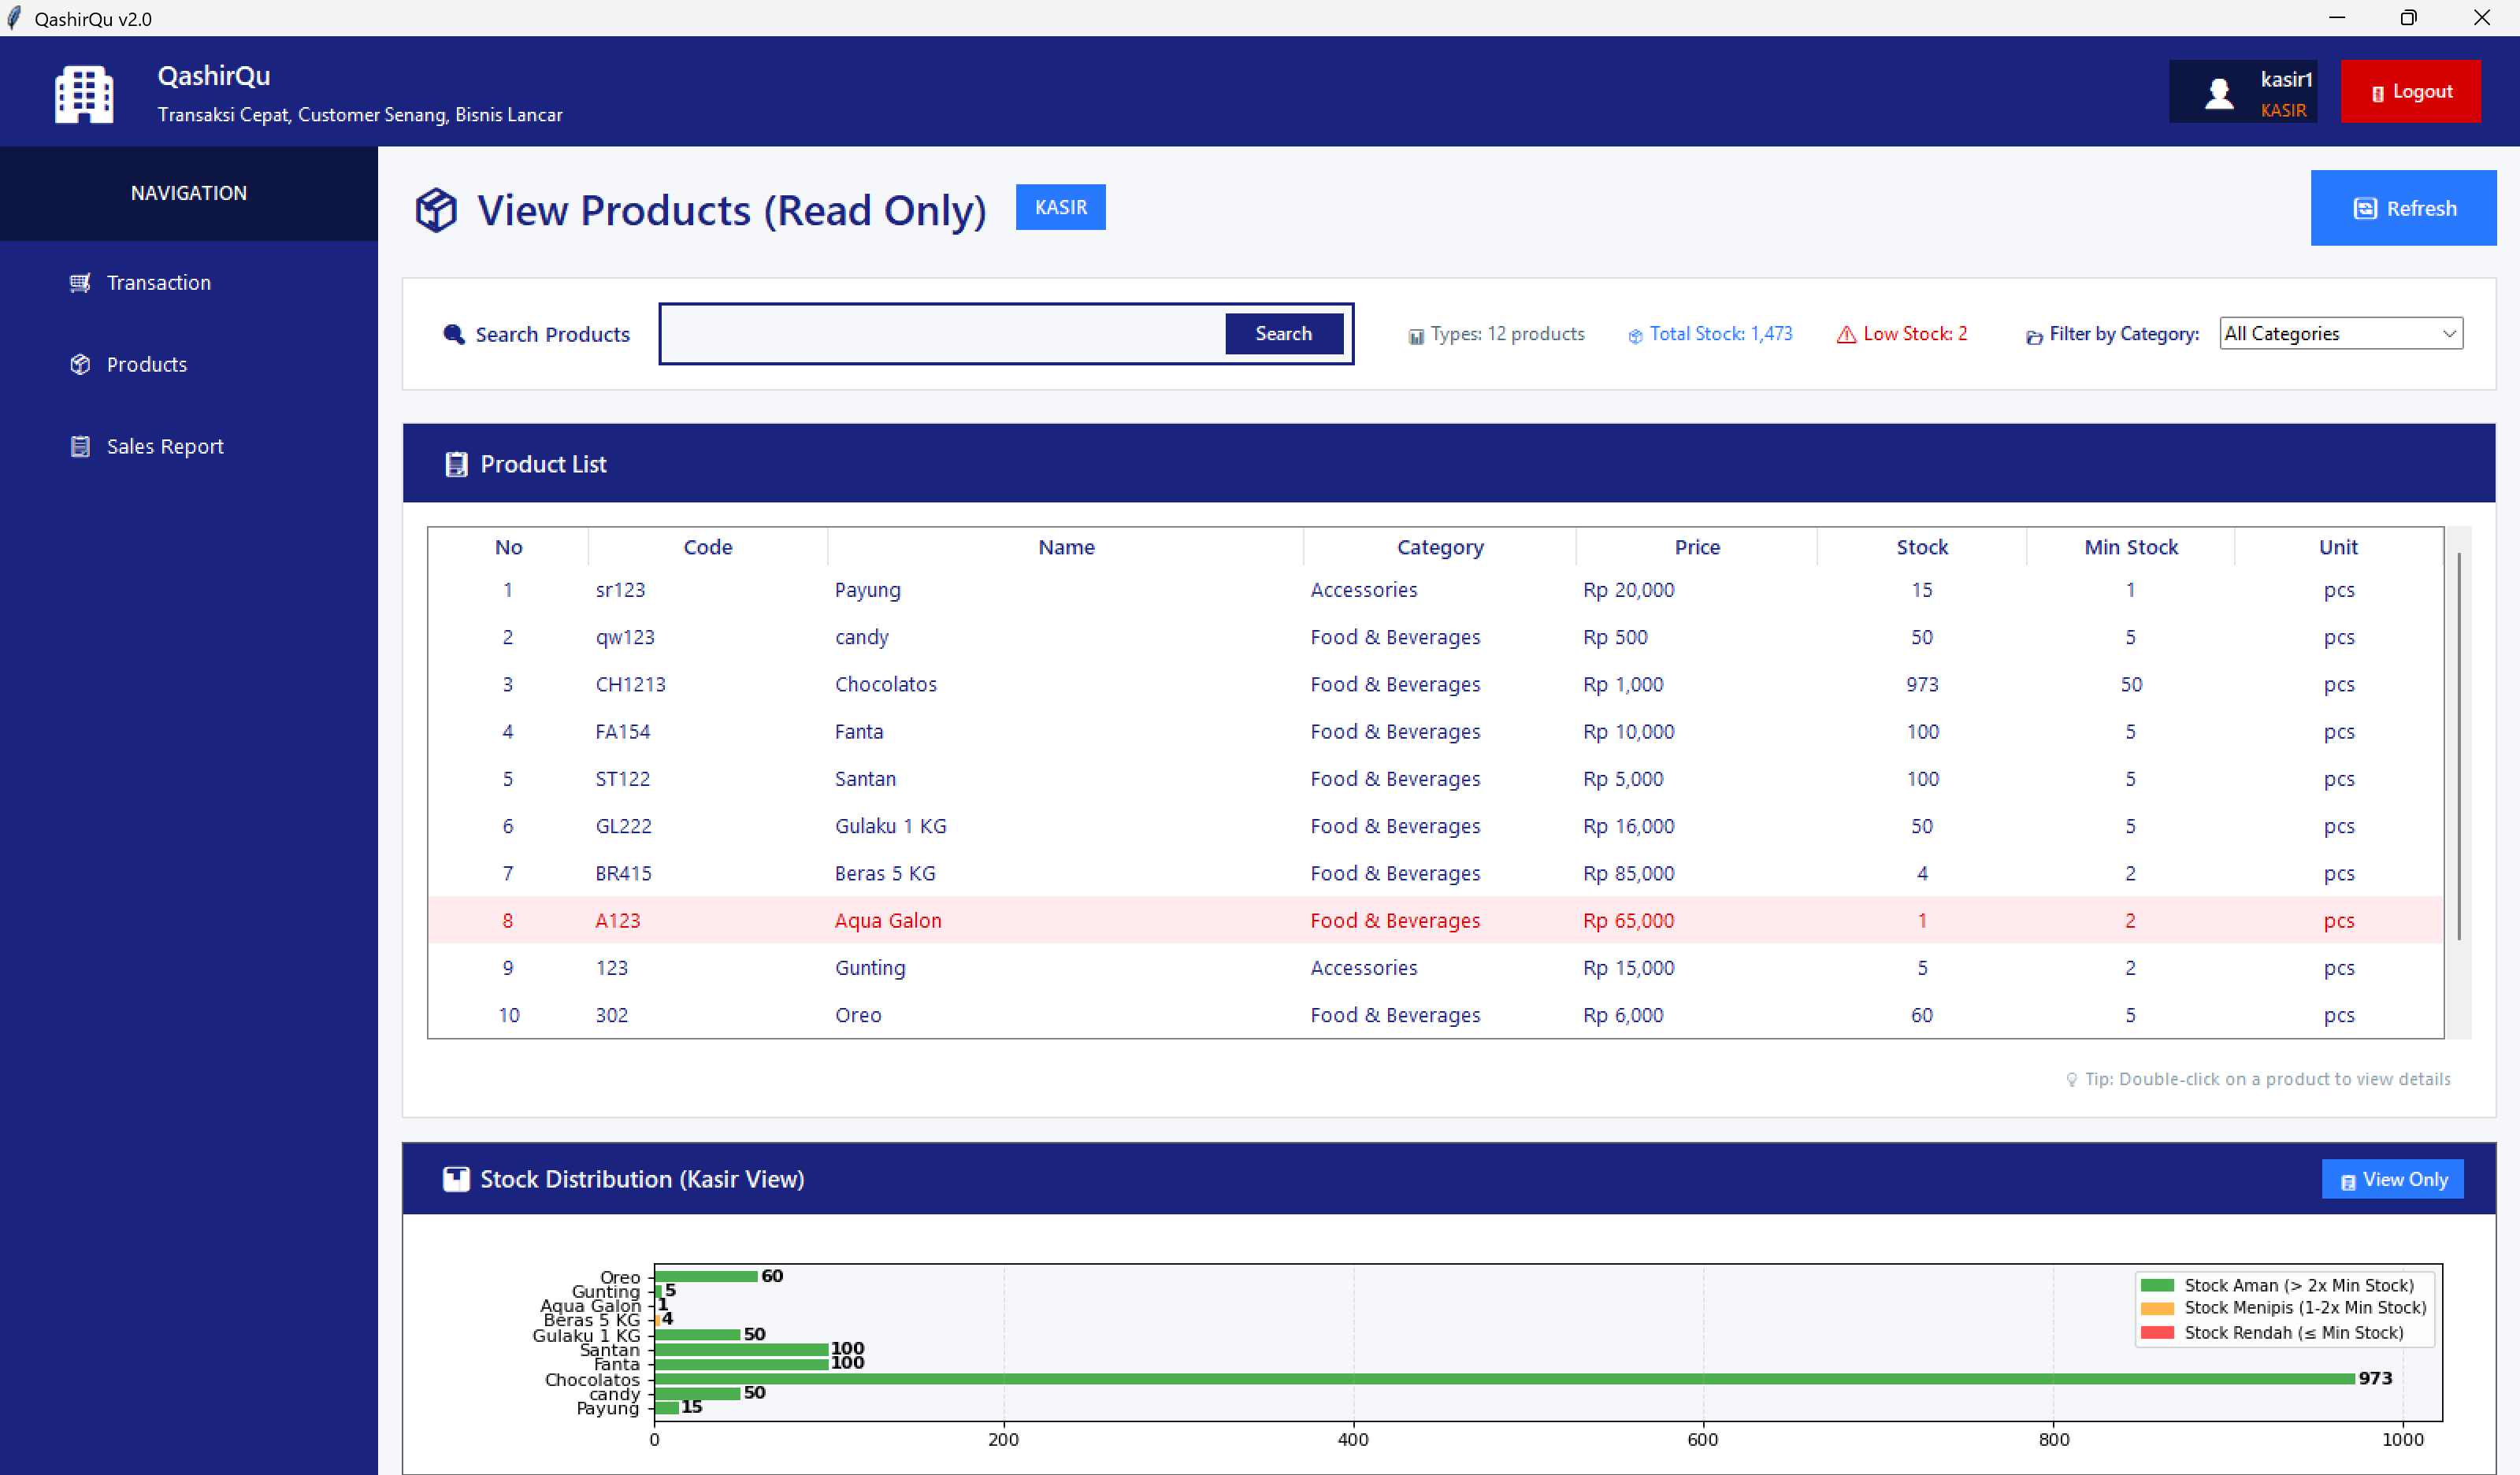The width and height of the screenshot is (2520, 1475).
Task: Go to Products in the sidebar
Action: (x=147, y=365)
